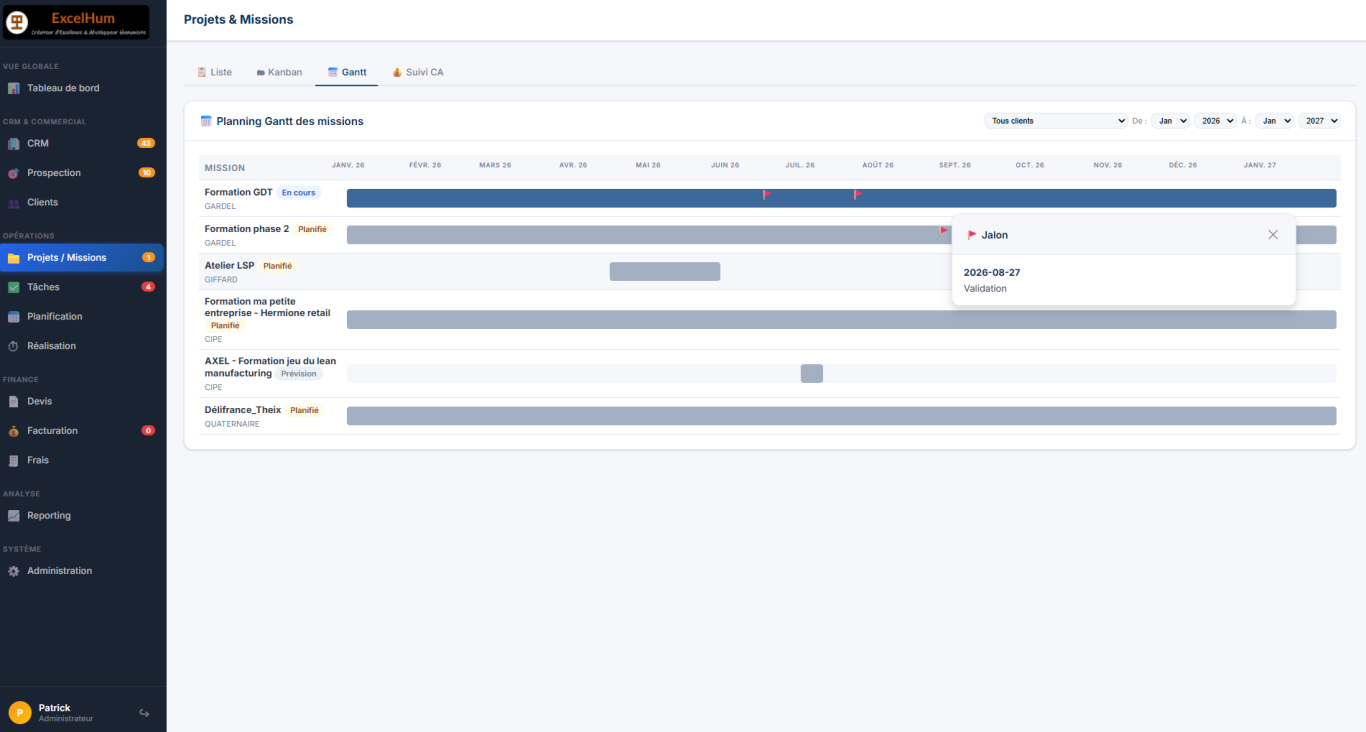1366x732 pixels.
Task: Open the end month Jan dropdown
Action: coord(1275,121)
